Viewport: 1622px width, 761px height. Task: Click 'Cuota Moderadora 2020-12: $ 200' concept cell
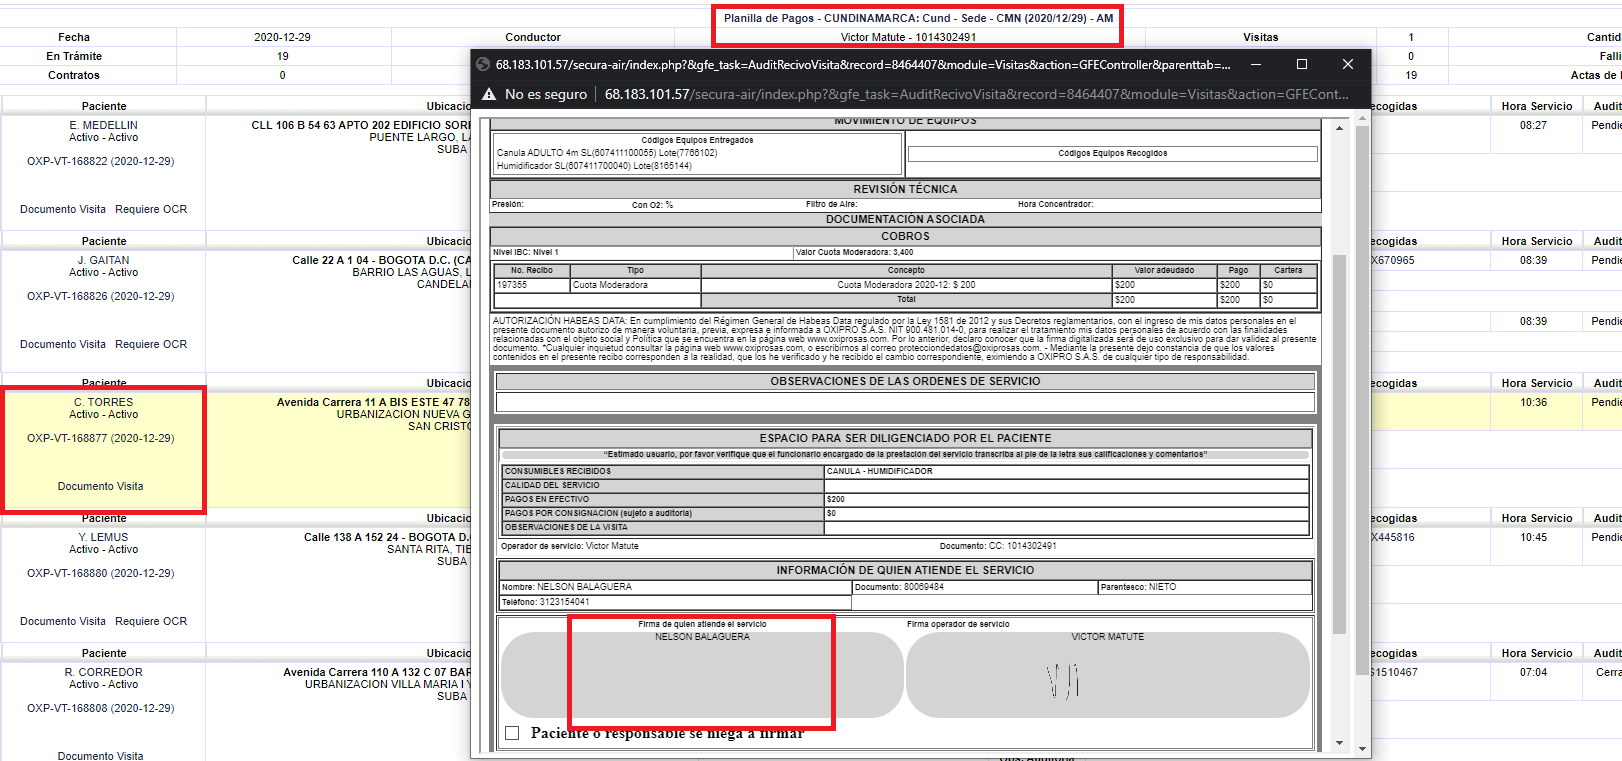pos(906,285)
